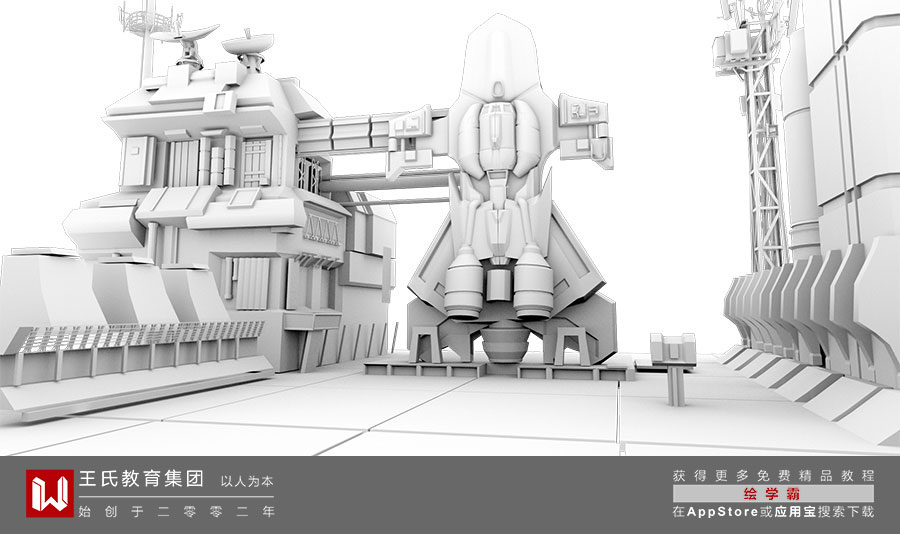Viewport: 900px width, 534px height.
Task: Click the 始创于二零零二年 text
Action: pyautogui.click(x=177, y=511)
